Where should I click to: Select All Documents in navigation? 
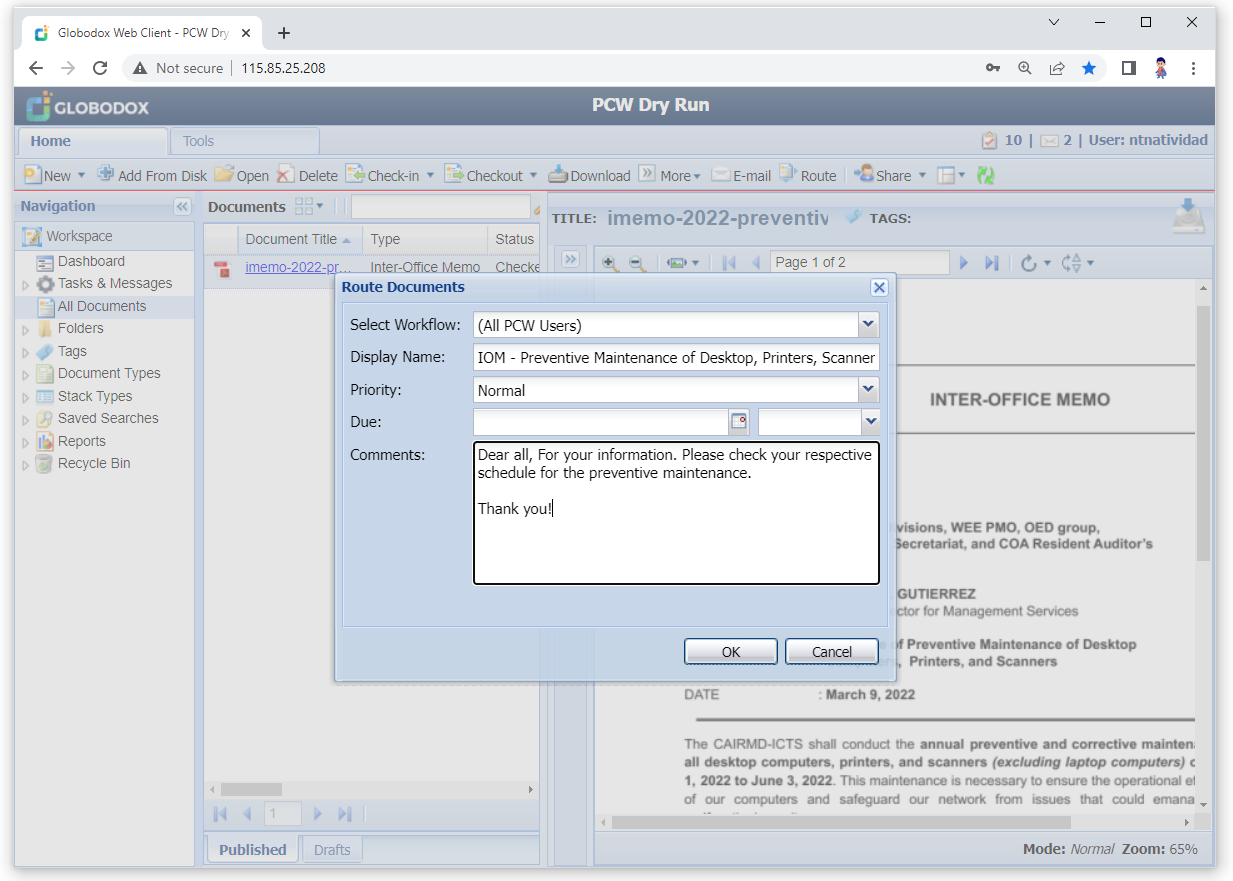[x=102, y=306]
